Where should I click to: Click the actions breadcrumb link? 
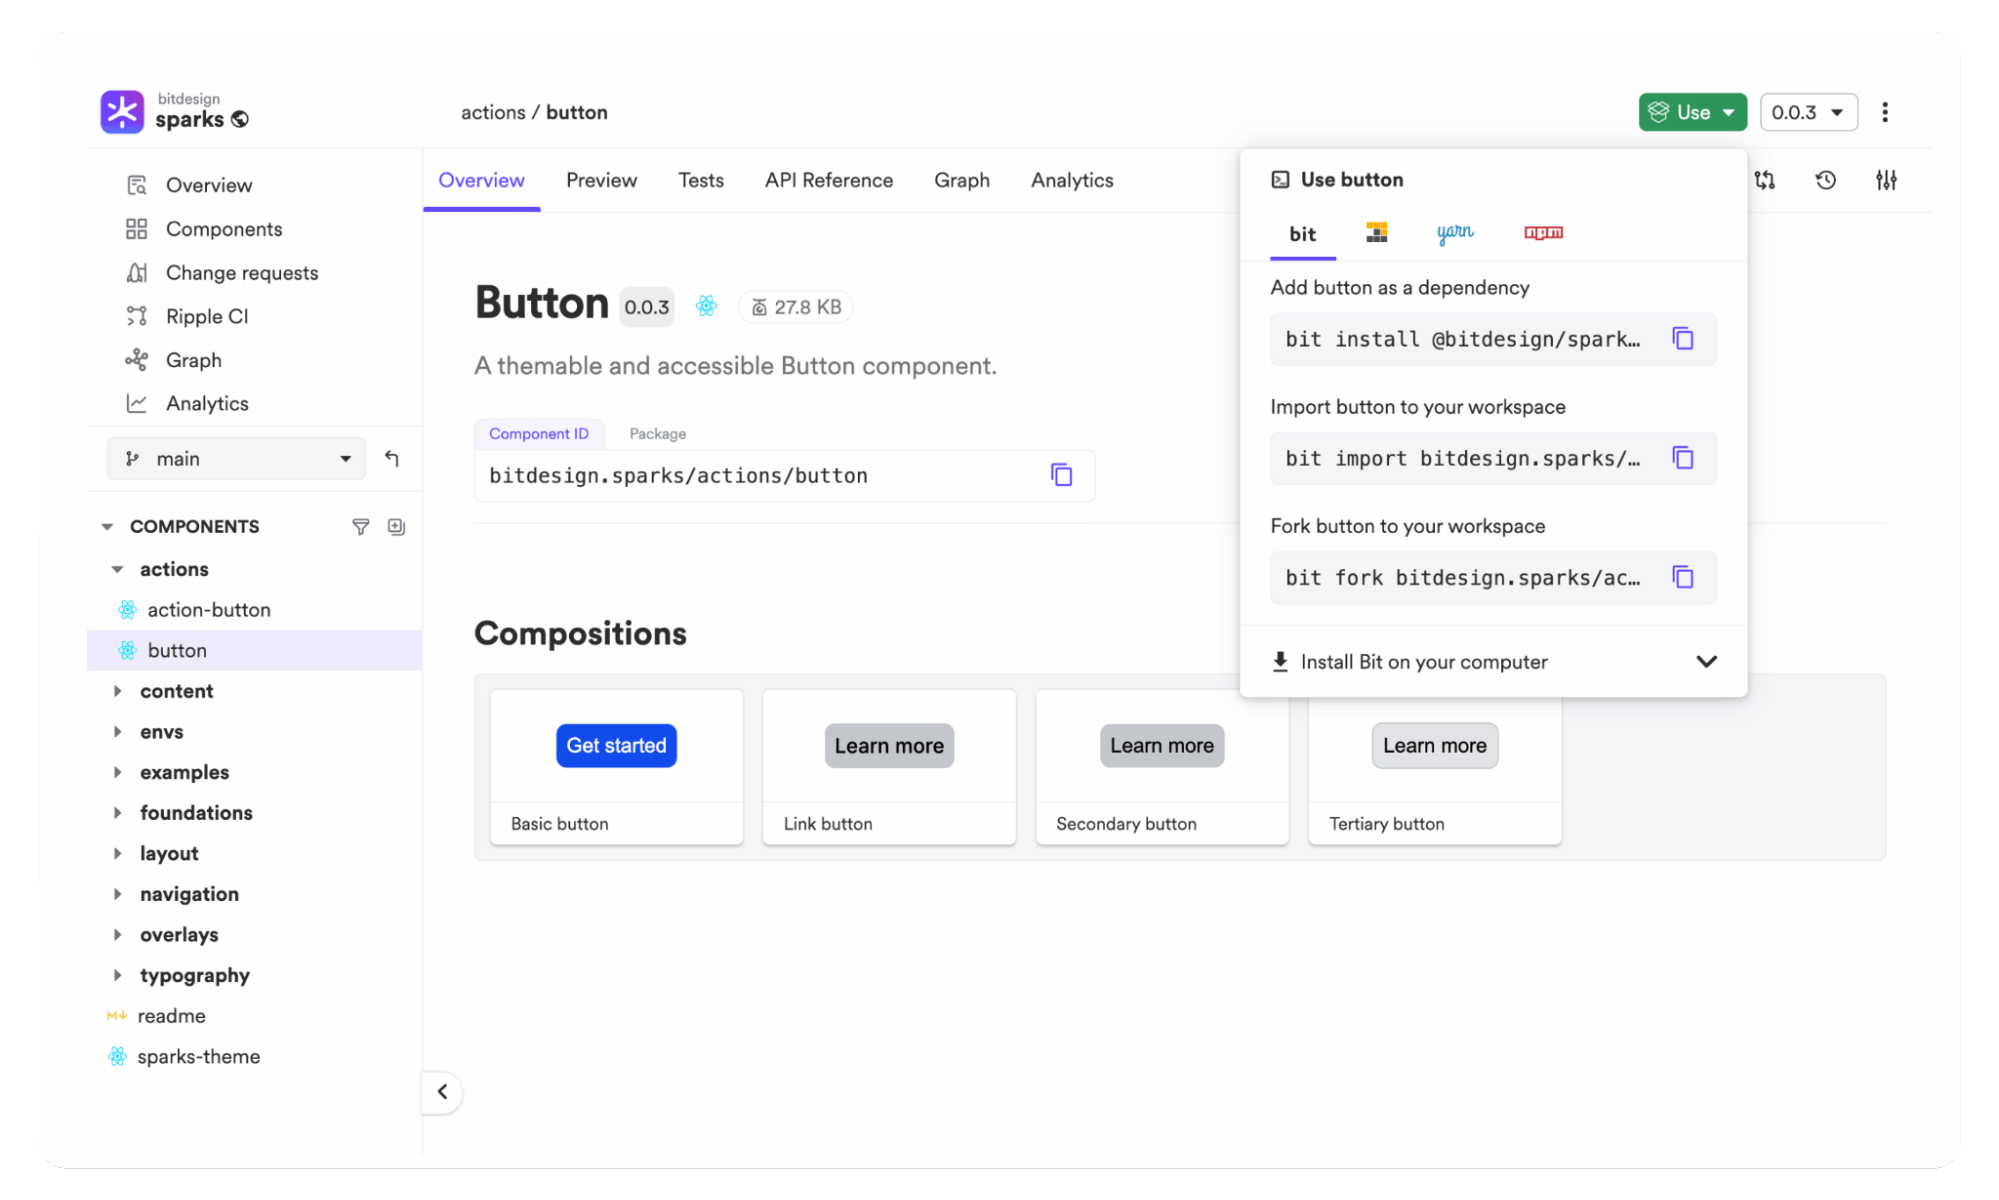pyautogui.click(x=493, y=112)
